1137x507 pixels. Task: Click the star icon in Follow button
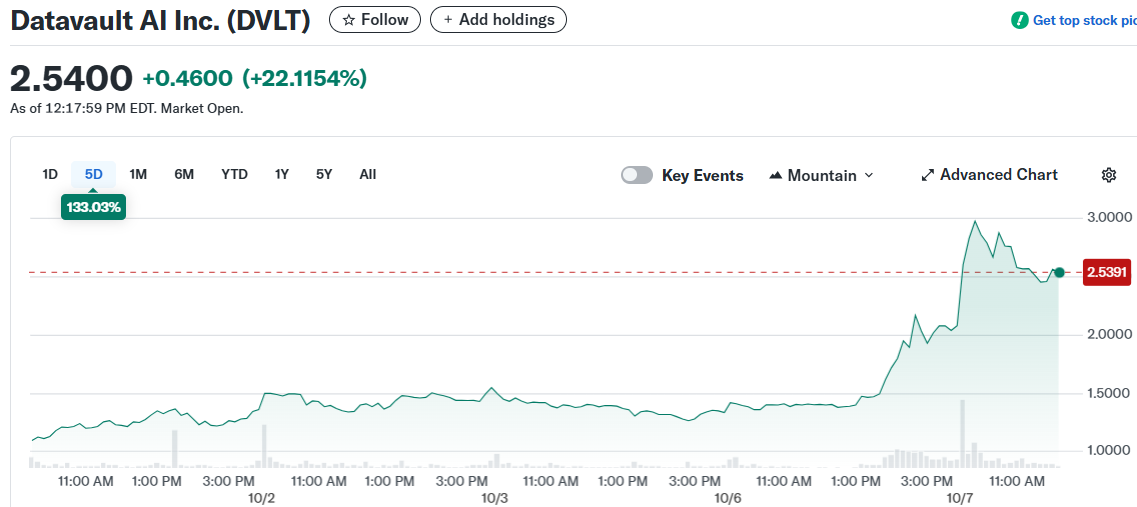click(348, 20)
